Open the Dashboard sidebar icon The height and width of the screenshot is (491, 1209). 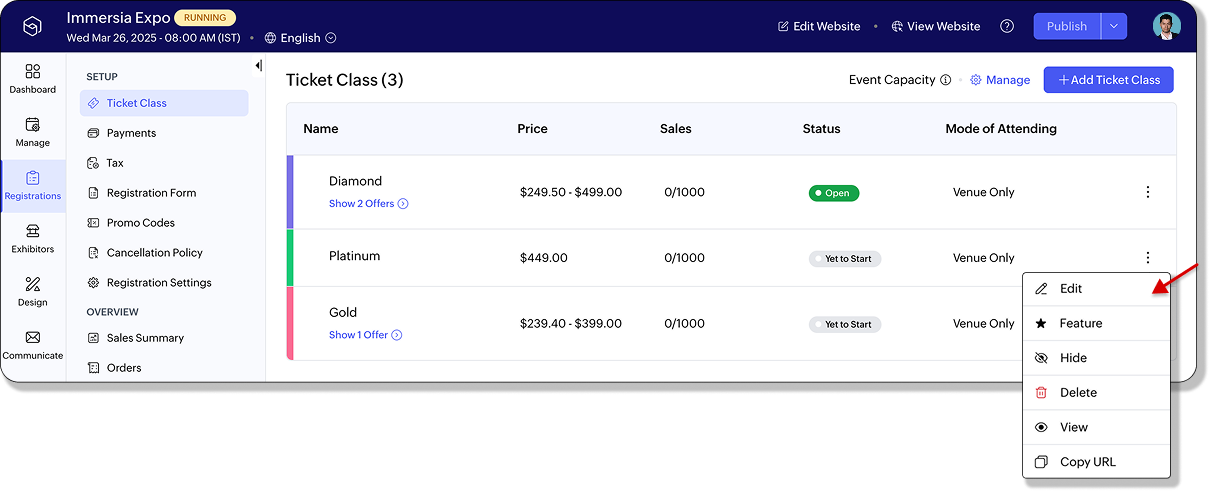33,71
